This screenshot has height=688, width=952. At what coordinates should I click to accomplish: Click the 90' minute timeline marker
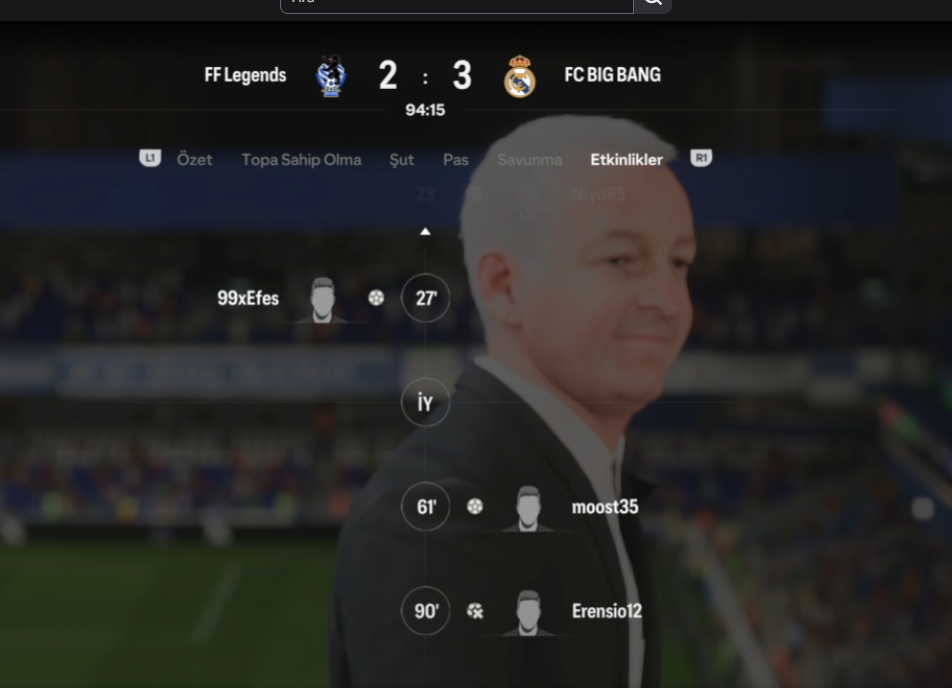click(426, 611)
